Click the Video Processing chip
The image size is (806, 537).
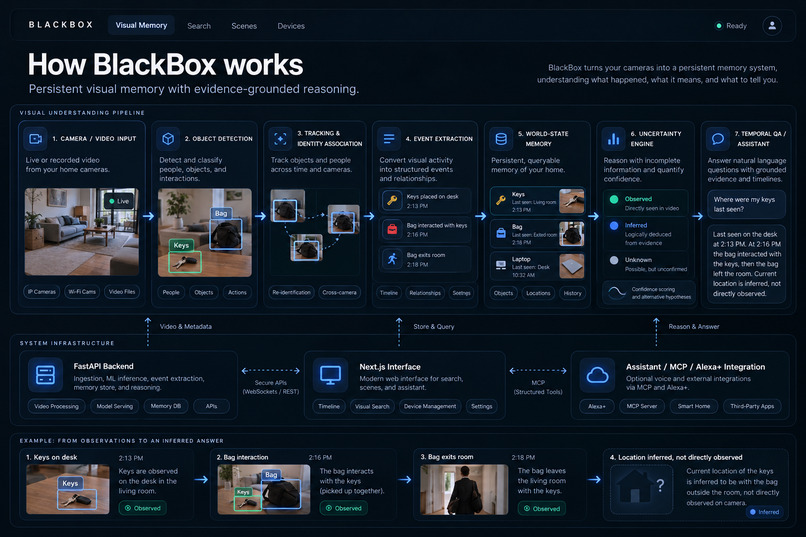pos(57,406)
